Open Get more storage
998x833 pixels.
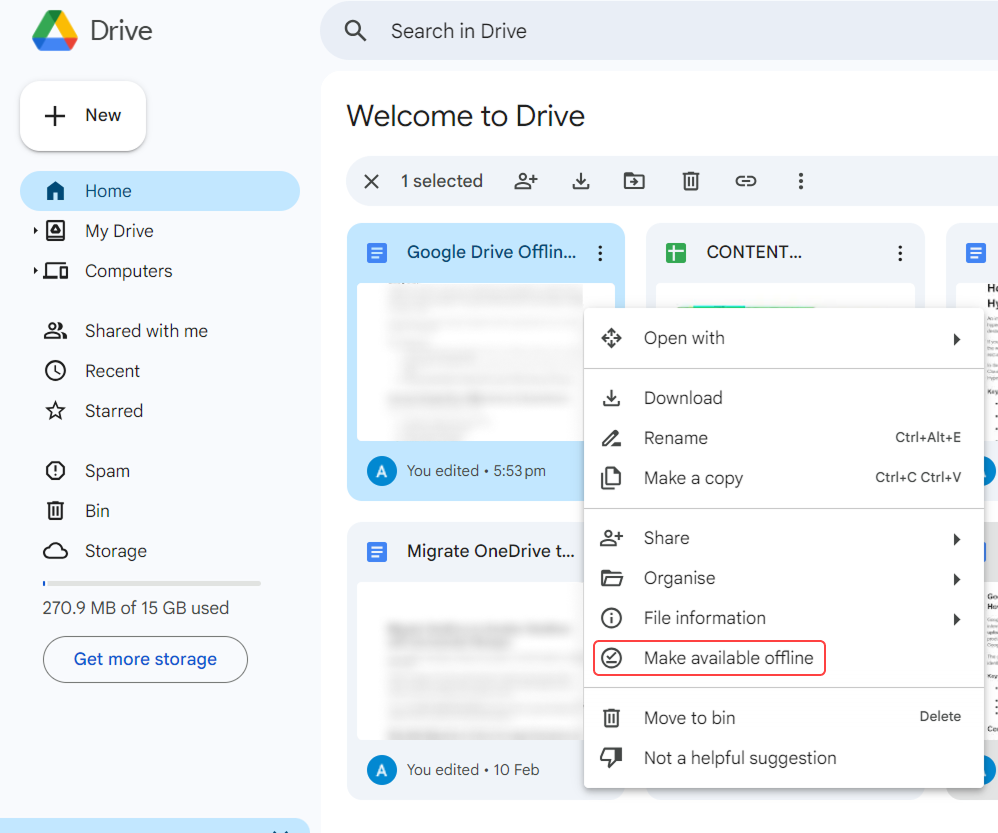[145, 659]
